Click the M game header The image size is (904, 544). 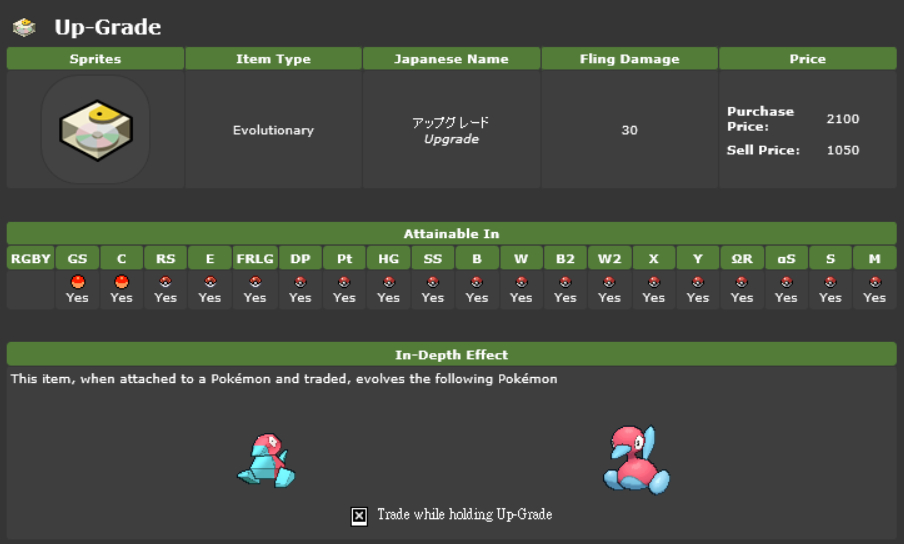pos(875,258)
